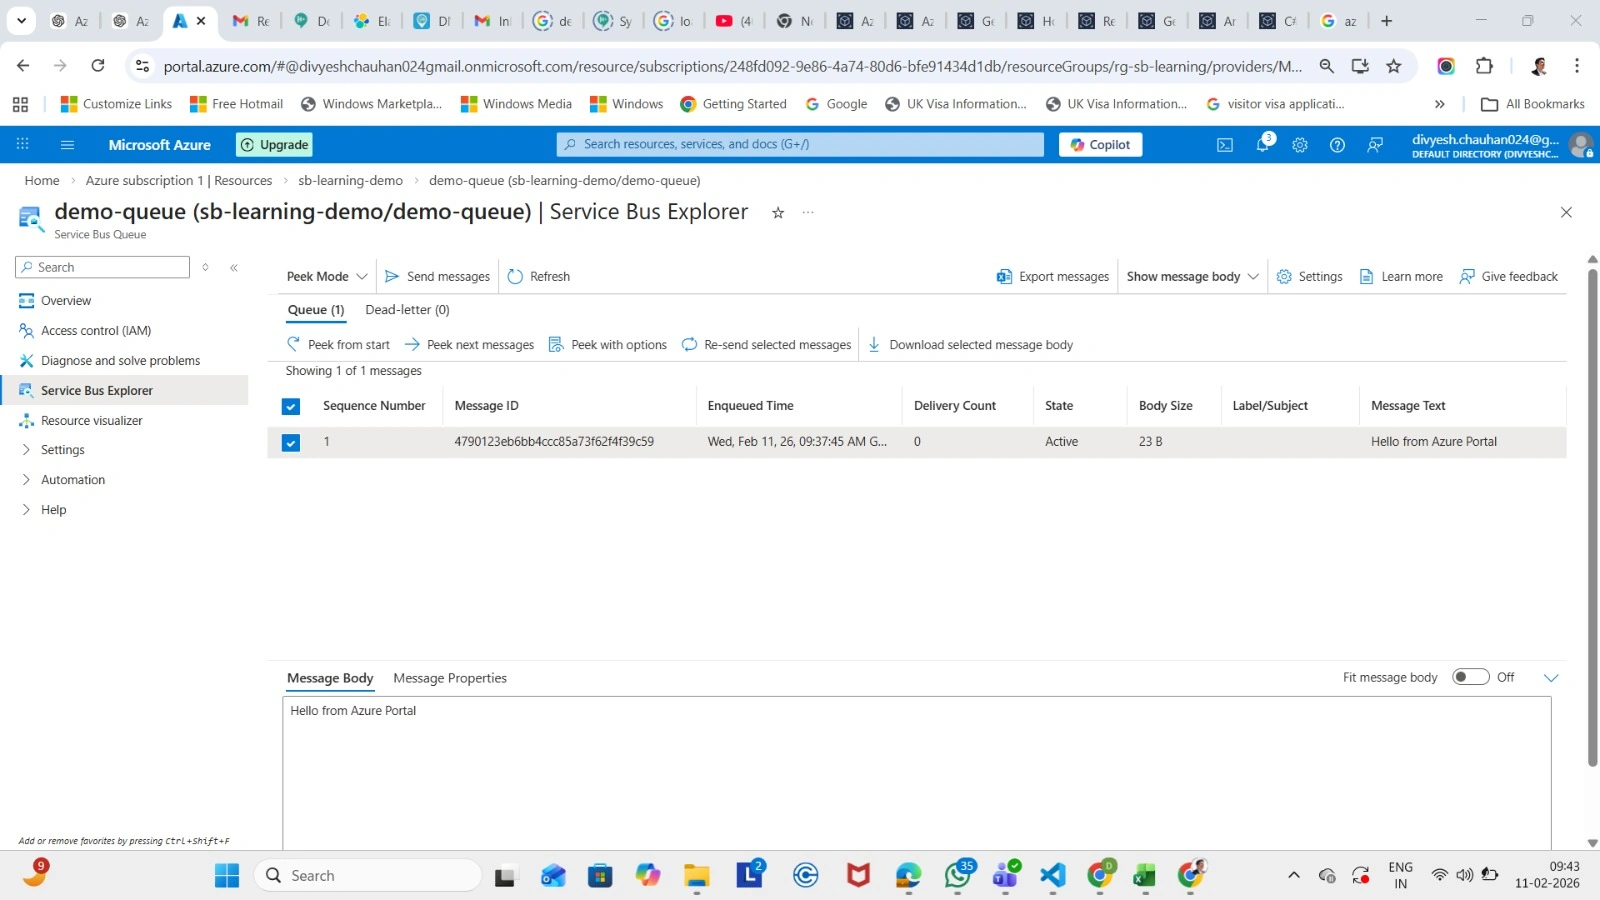
Task: Toggle Fit message body switch
Action: 1471,677
